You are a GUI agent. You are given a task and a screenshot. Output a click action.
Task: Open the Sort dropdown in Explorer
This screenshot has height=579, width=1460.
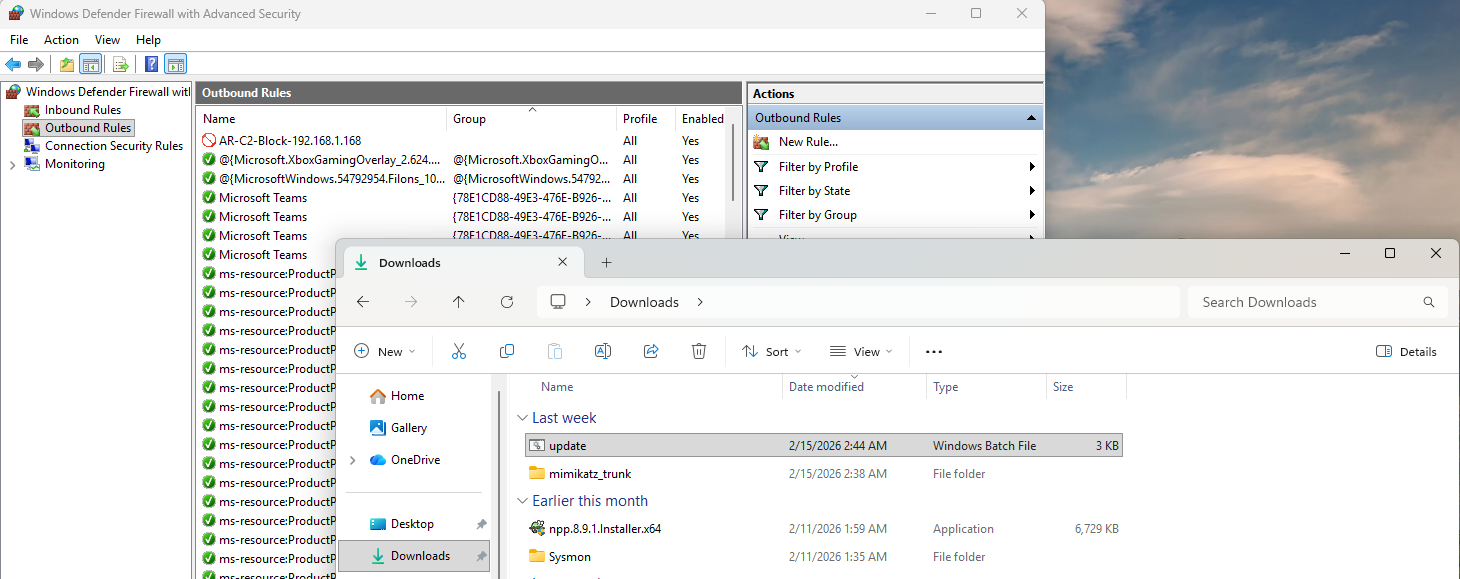[x=771, y=351]
